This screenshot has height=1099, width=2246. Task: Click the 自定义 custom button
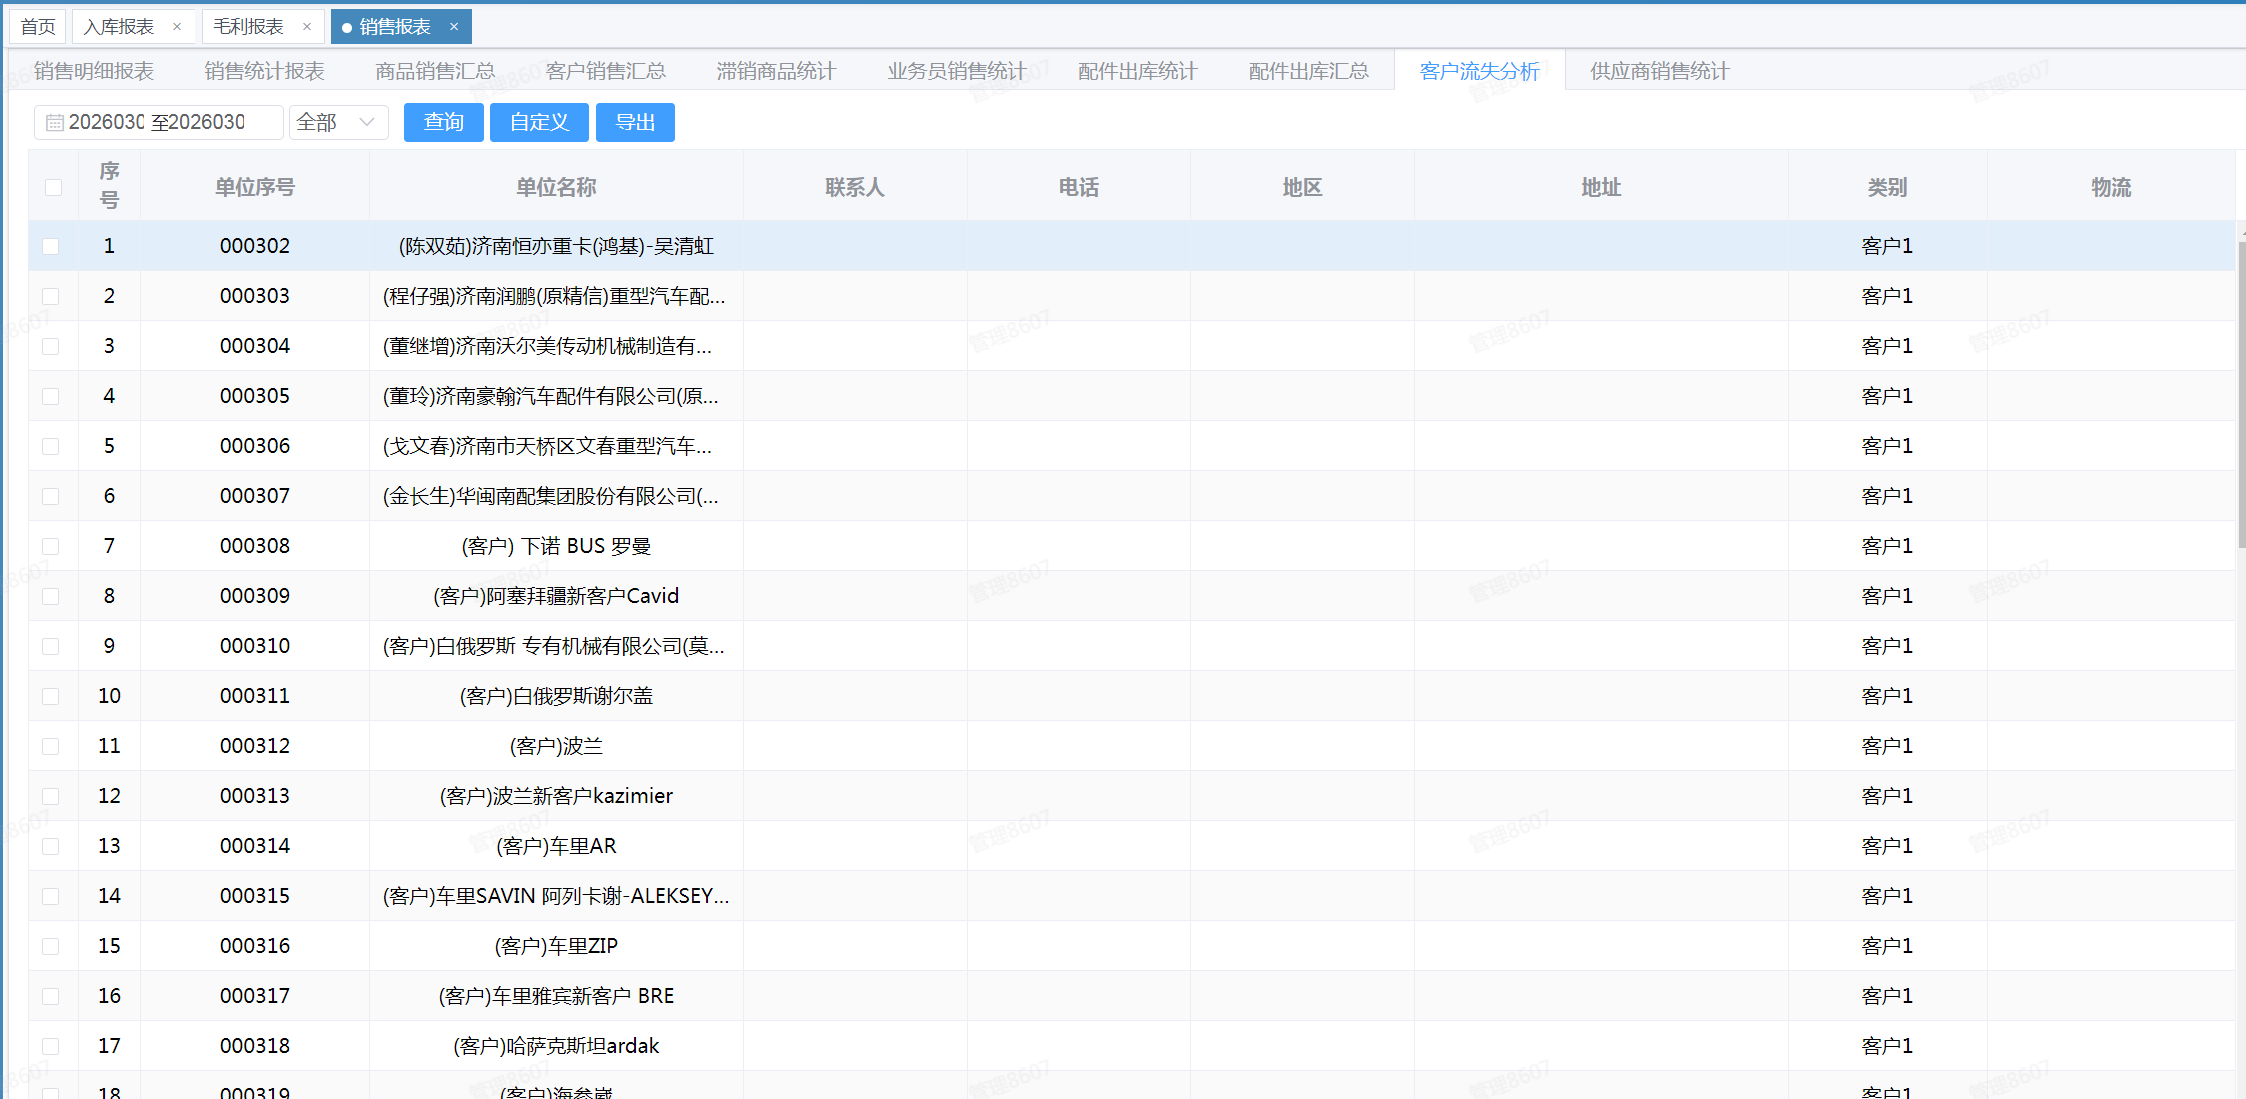(x=539, y=121)
